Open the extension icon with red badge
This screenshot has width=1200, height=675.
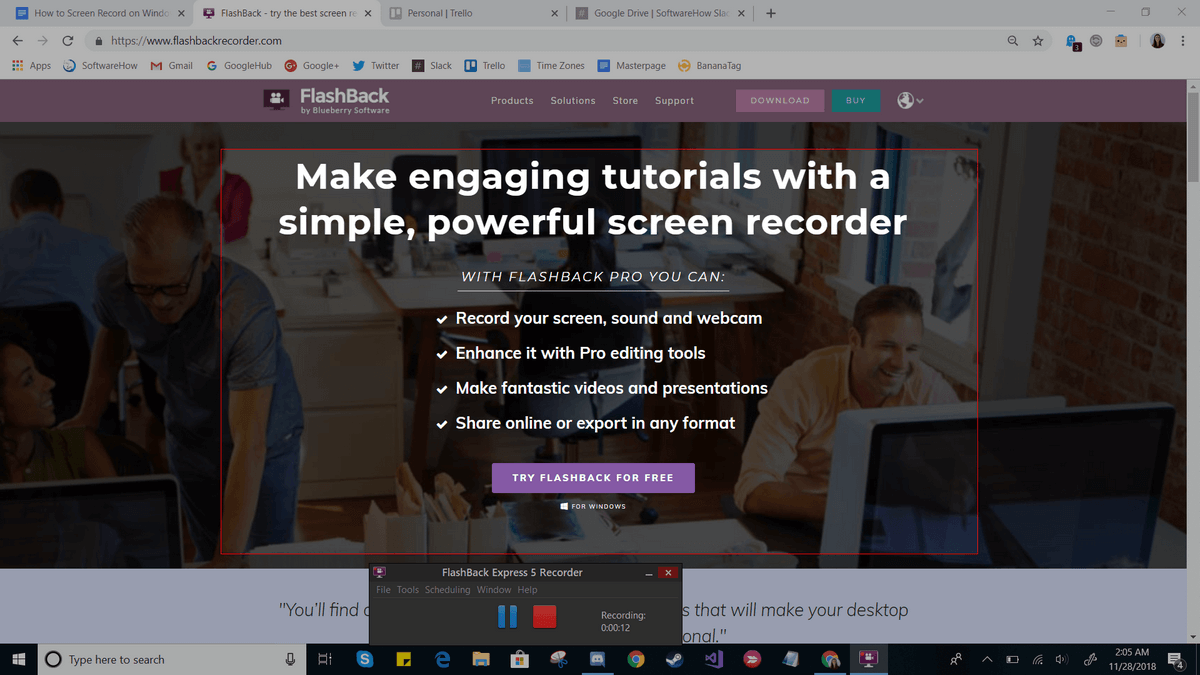[1072, 42]
